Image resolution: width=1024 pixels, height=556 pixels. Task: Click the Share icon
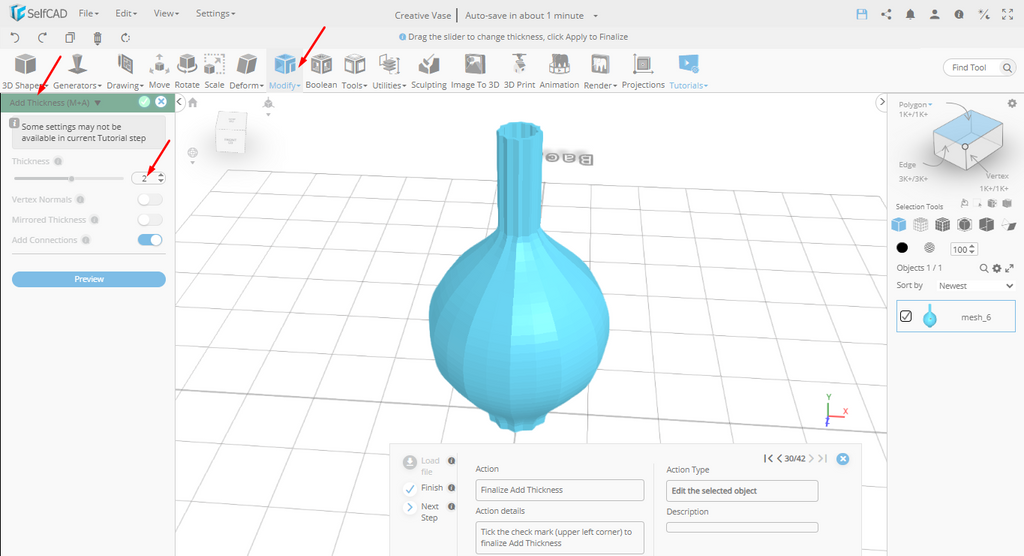pyautogui.click(x=886, y=14)
